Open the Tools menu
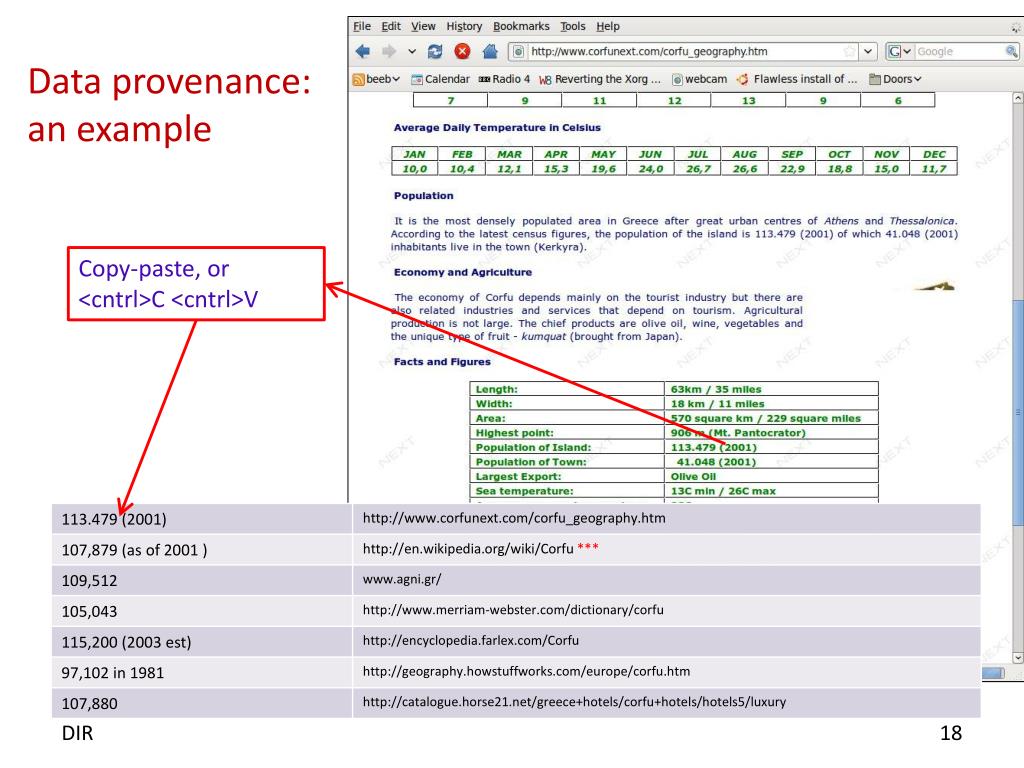 (573, 26)
